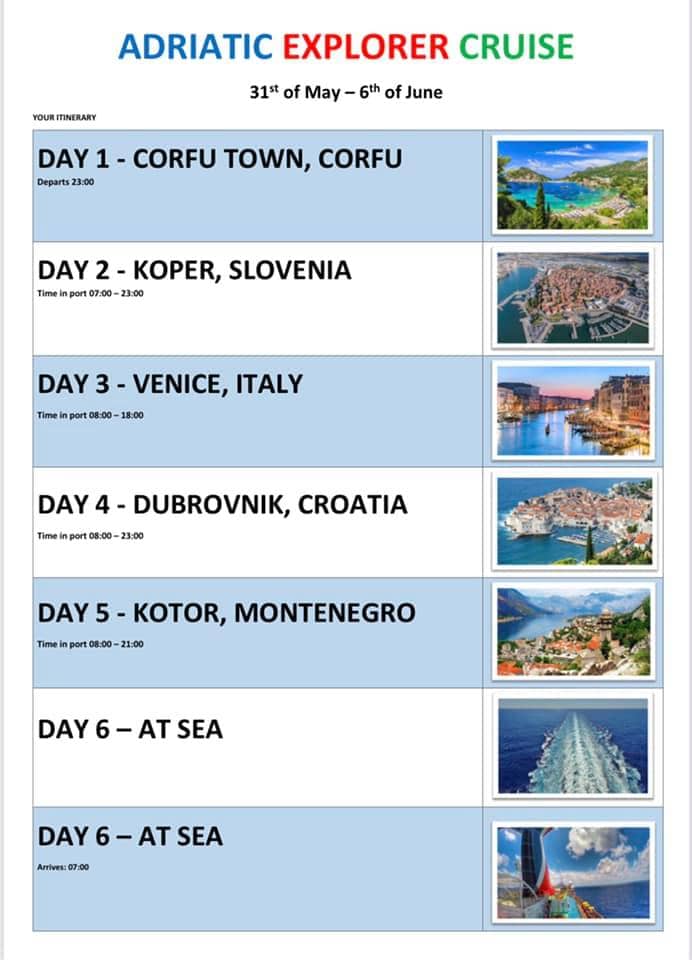Image resolution: width=692 pixels, height=960 pixels.
Task: Click the Your Itinerary label
Action: [x=64, y=117]
